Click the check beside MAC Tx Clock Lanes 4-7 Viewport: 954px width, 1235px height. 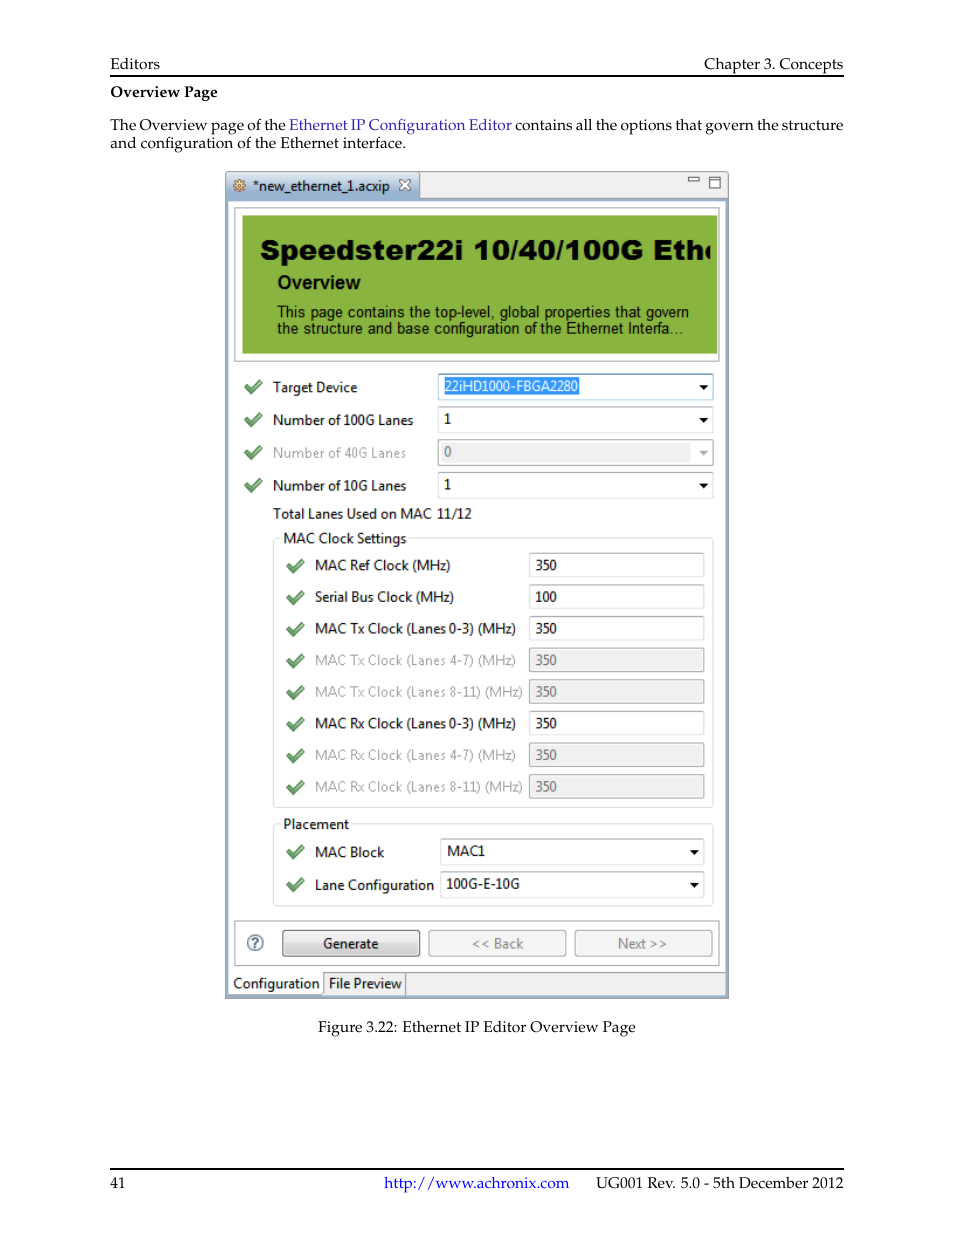click(295, 661)
